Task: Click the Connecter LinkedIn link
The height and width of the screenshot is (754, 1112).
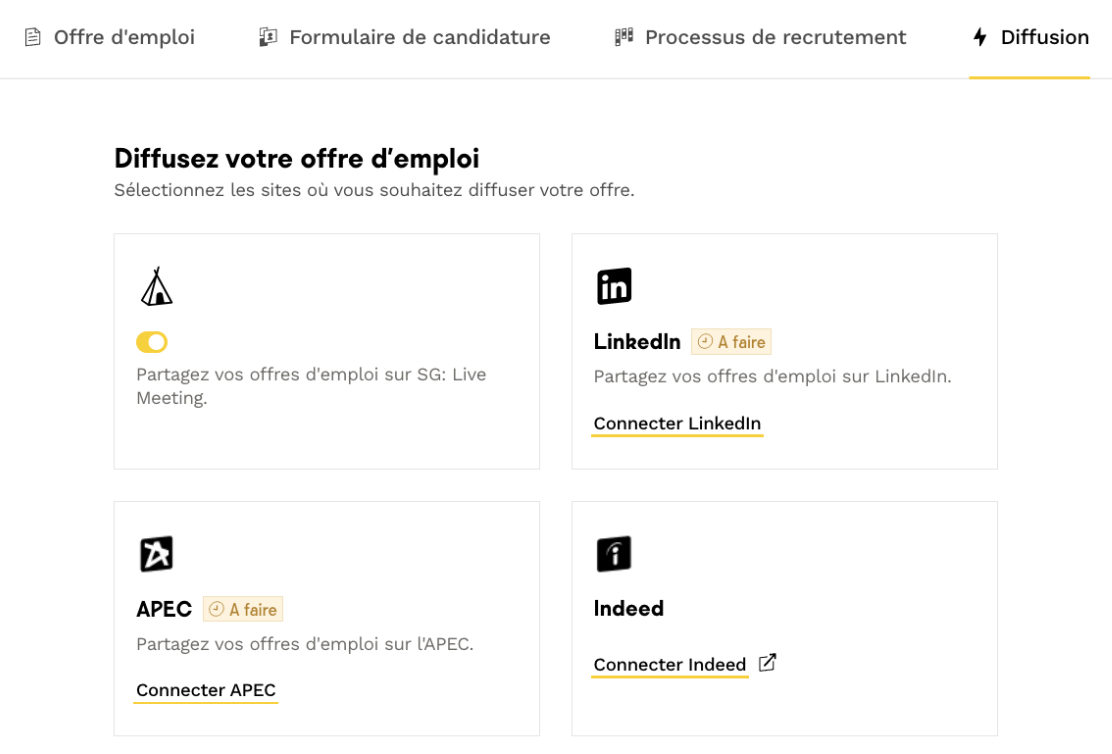Action: (677, 423)
